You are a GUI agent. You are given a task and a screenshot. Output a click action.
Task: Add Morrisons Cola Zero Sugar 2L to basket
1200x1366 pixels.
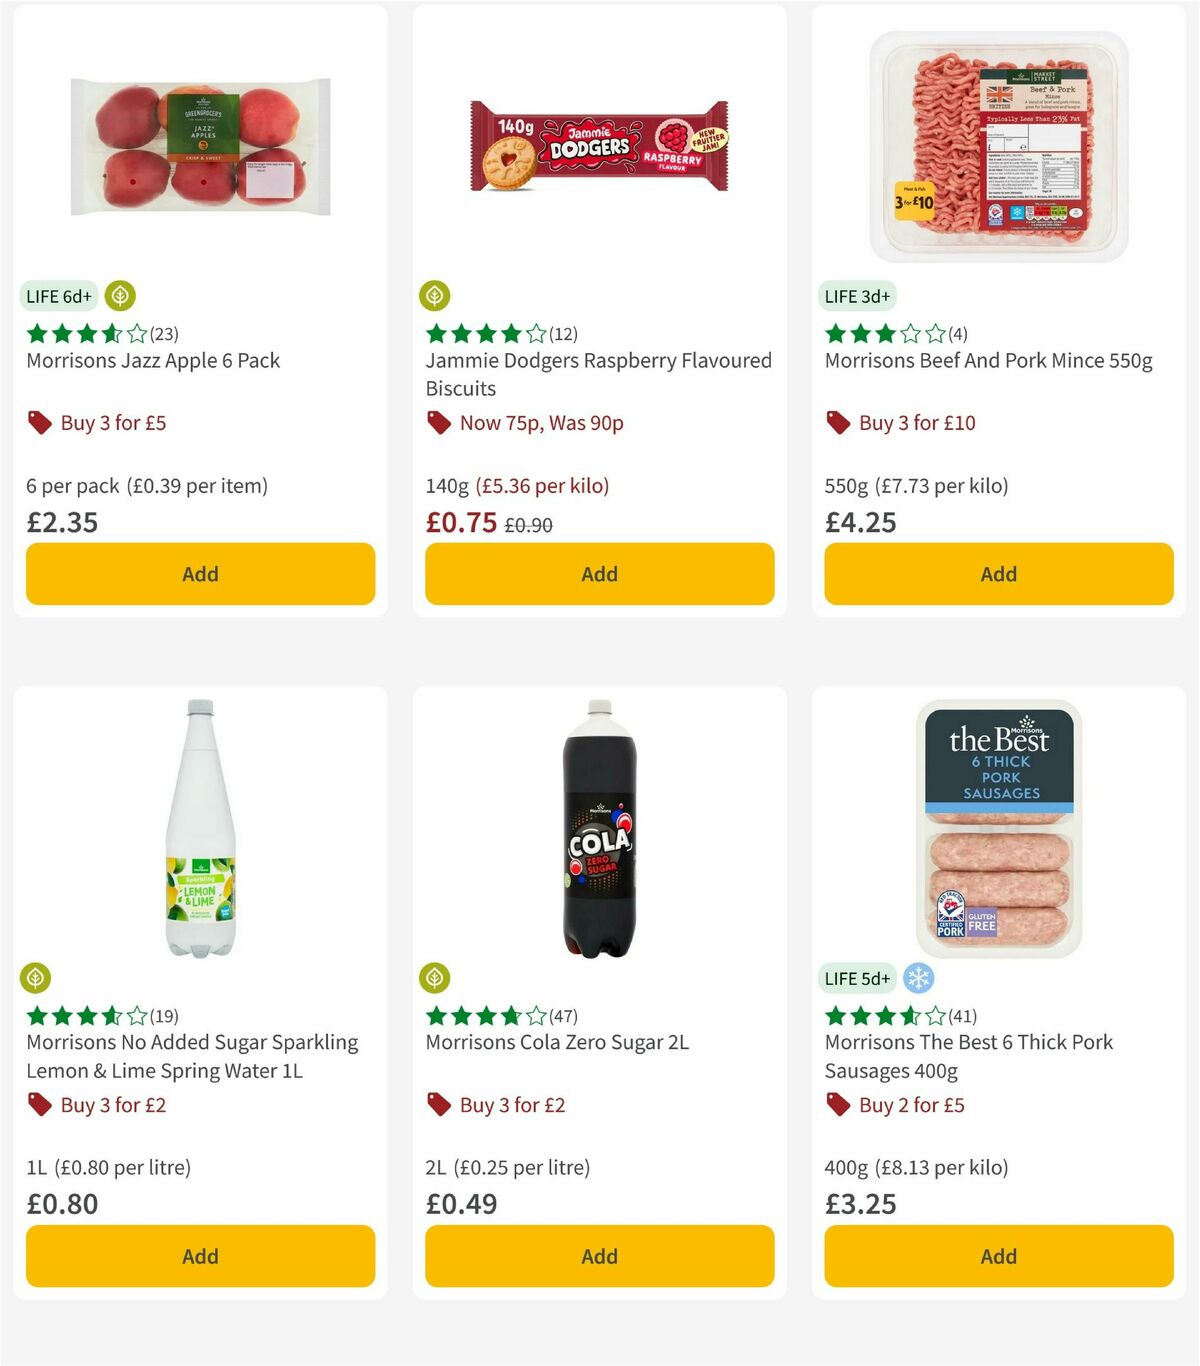[x=599, y=1256]
